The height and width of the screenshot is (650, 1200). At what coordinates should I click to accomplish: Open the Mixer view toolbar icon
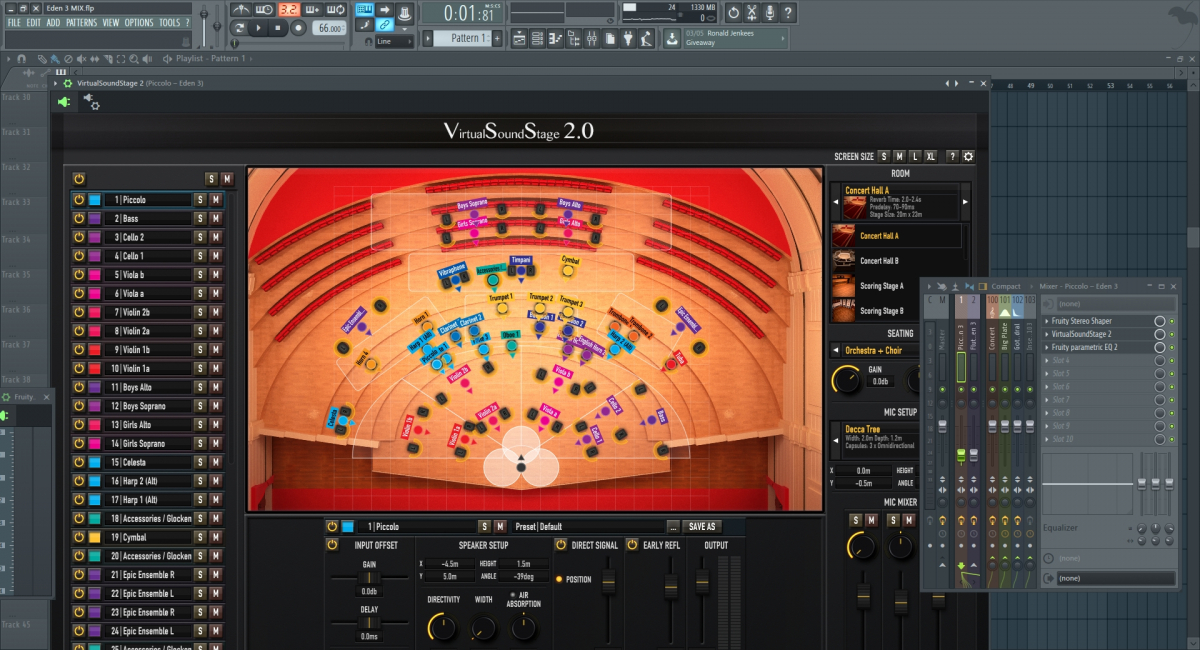pyautogui.click(x=592, y=38)
